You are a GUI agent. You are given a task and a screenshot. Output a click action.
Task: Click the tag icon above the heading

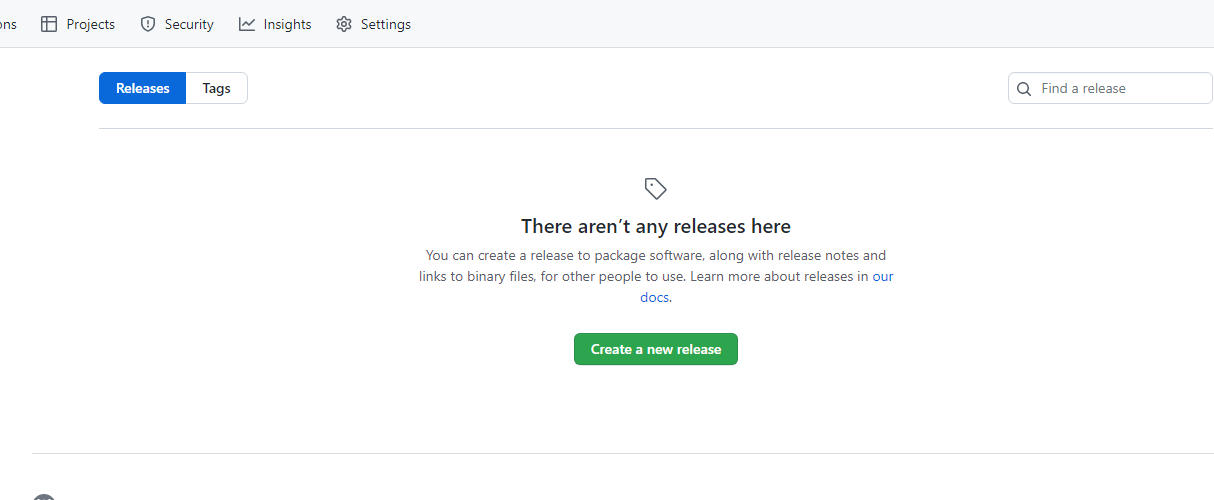(x=656, y=188)
